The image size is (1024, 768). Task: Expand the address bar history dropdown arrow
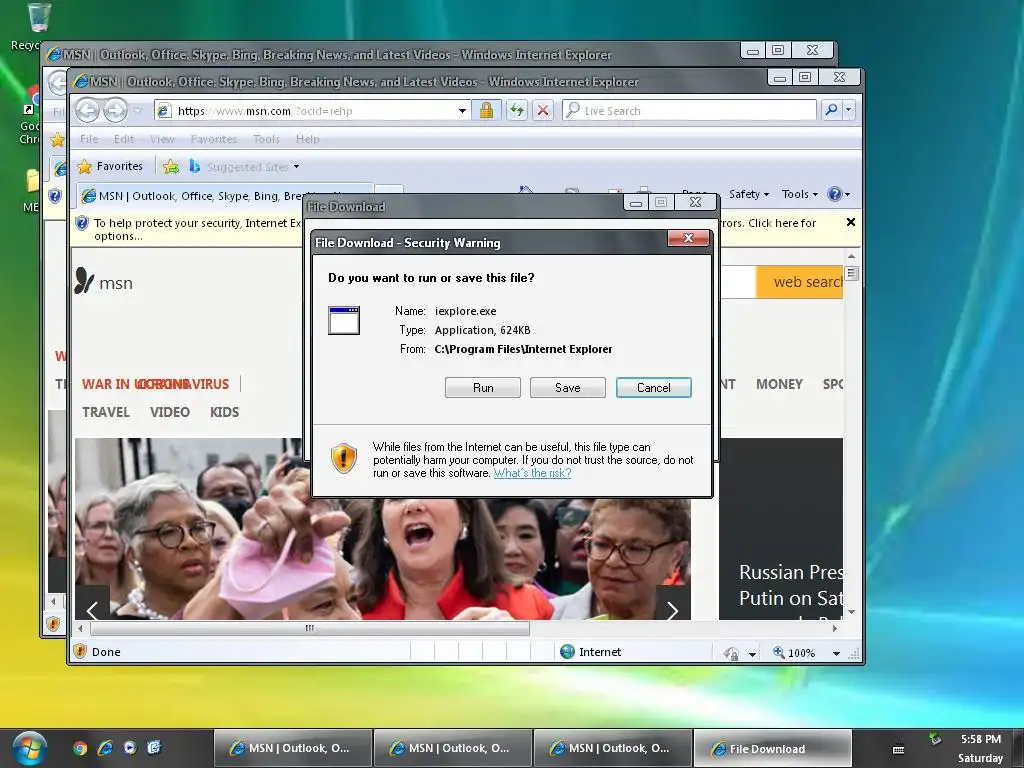tap(462, 110)
